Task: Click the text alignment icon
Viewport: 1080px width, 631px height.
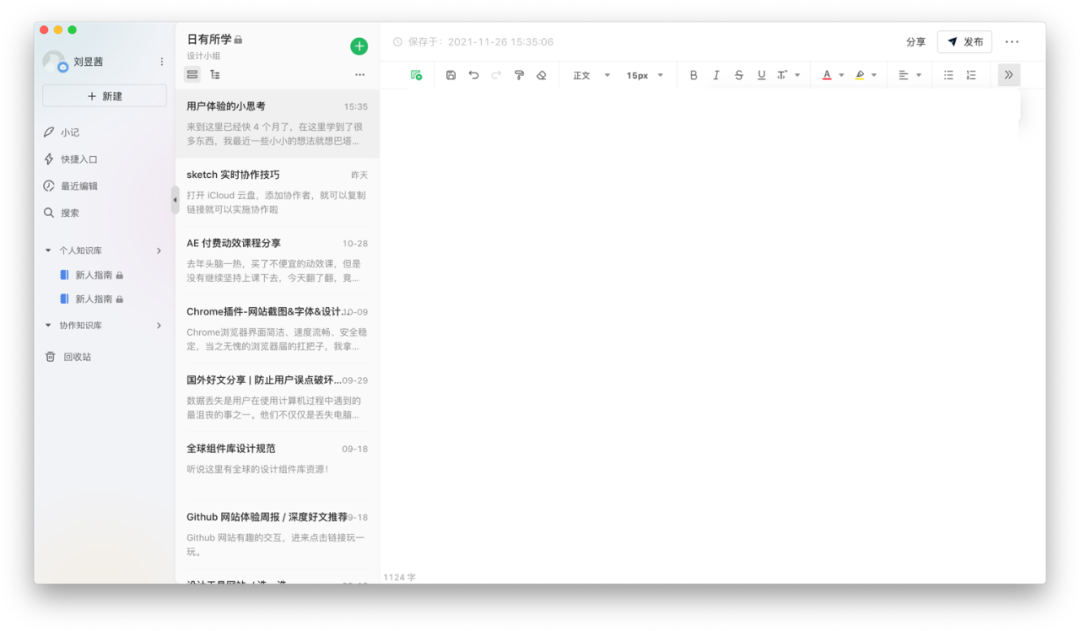Action: point(903,75)
